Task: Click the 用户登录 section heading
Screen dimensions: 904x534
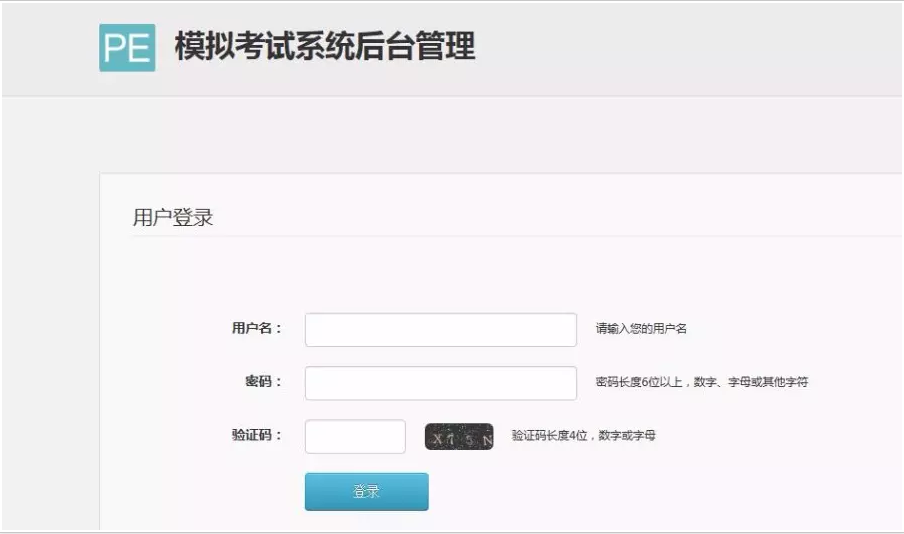Action: click(x=173, y=218)
